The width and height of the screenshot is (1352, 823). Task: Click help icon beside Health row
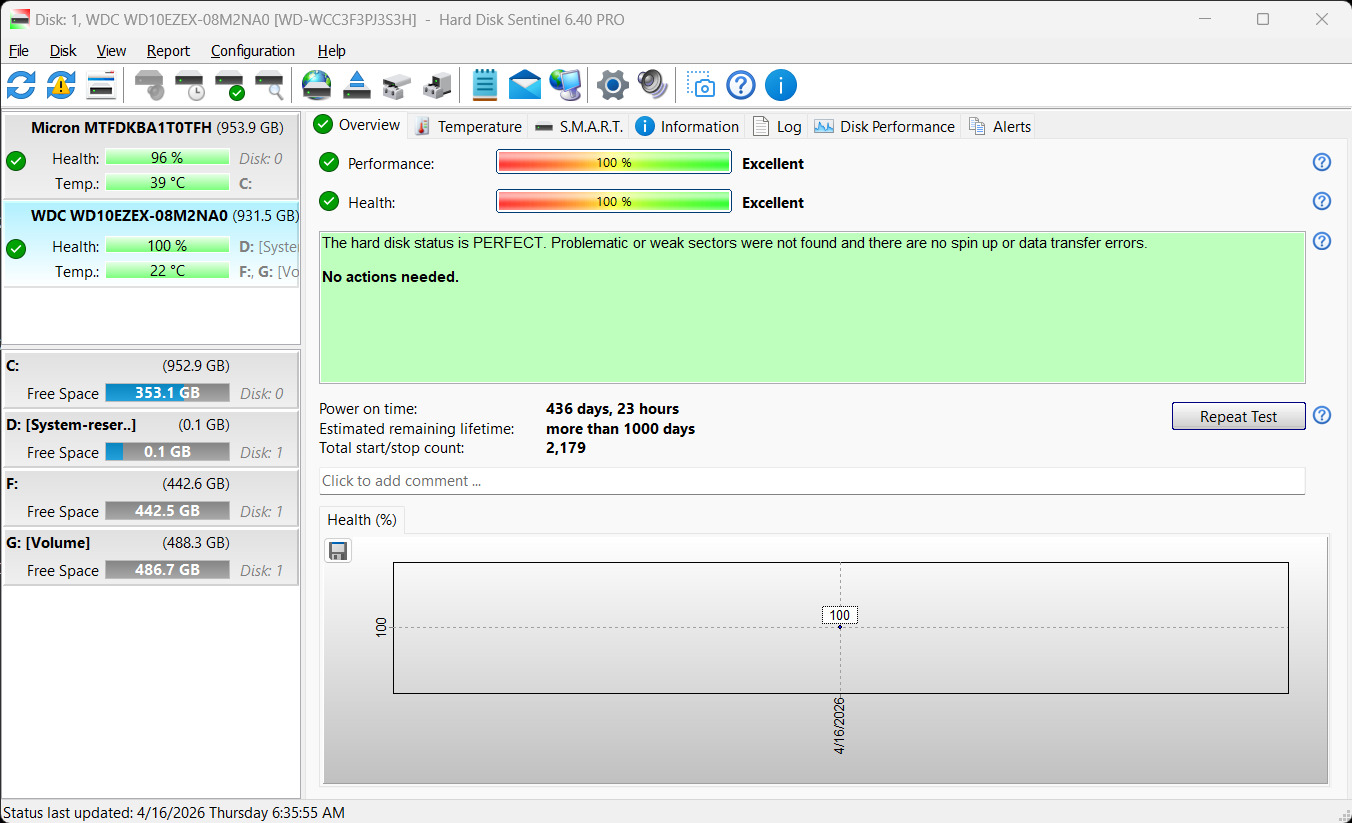tap(1322, 202)
